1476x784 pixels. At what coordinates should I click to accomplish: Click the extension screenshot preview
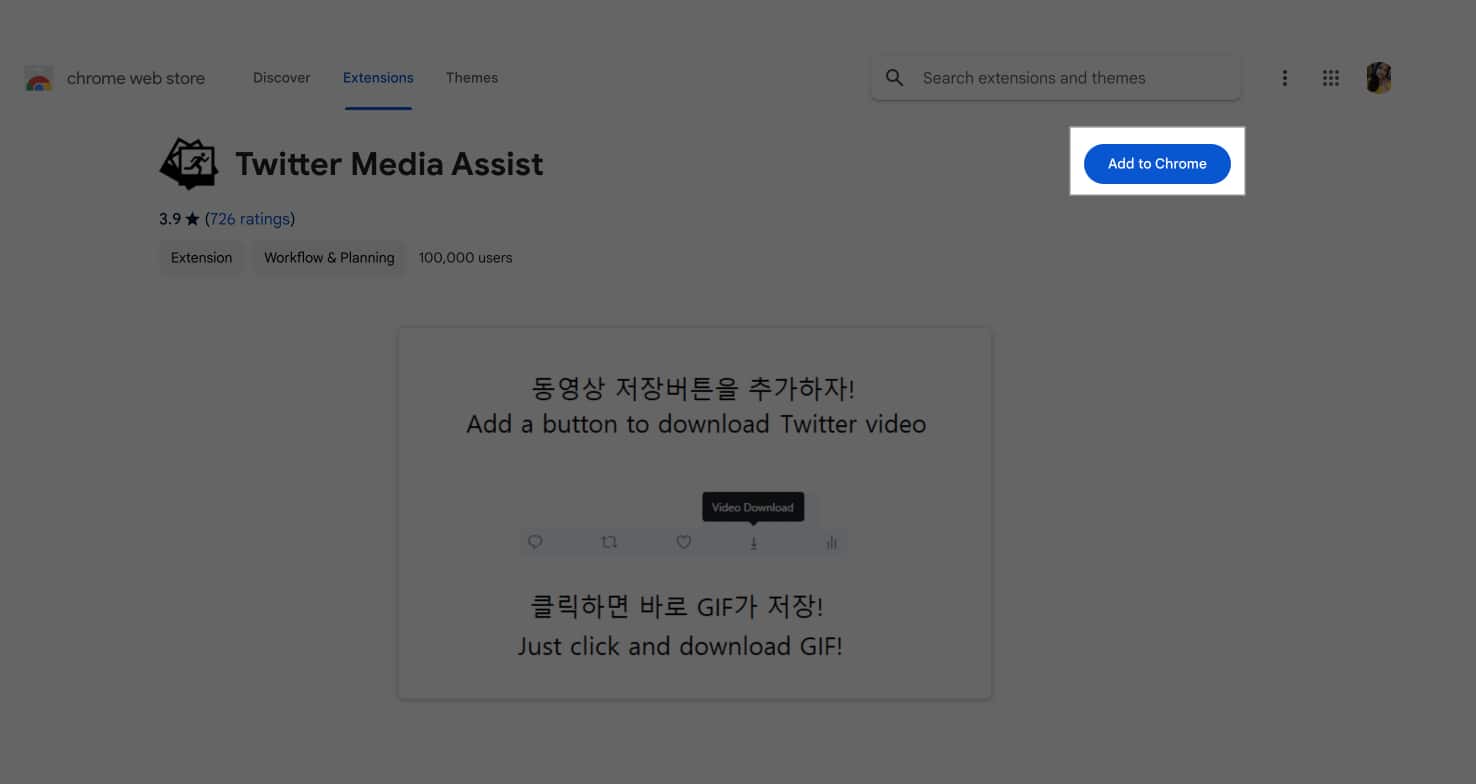pos(694,512)
